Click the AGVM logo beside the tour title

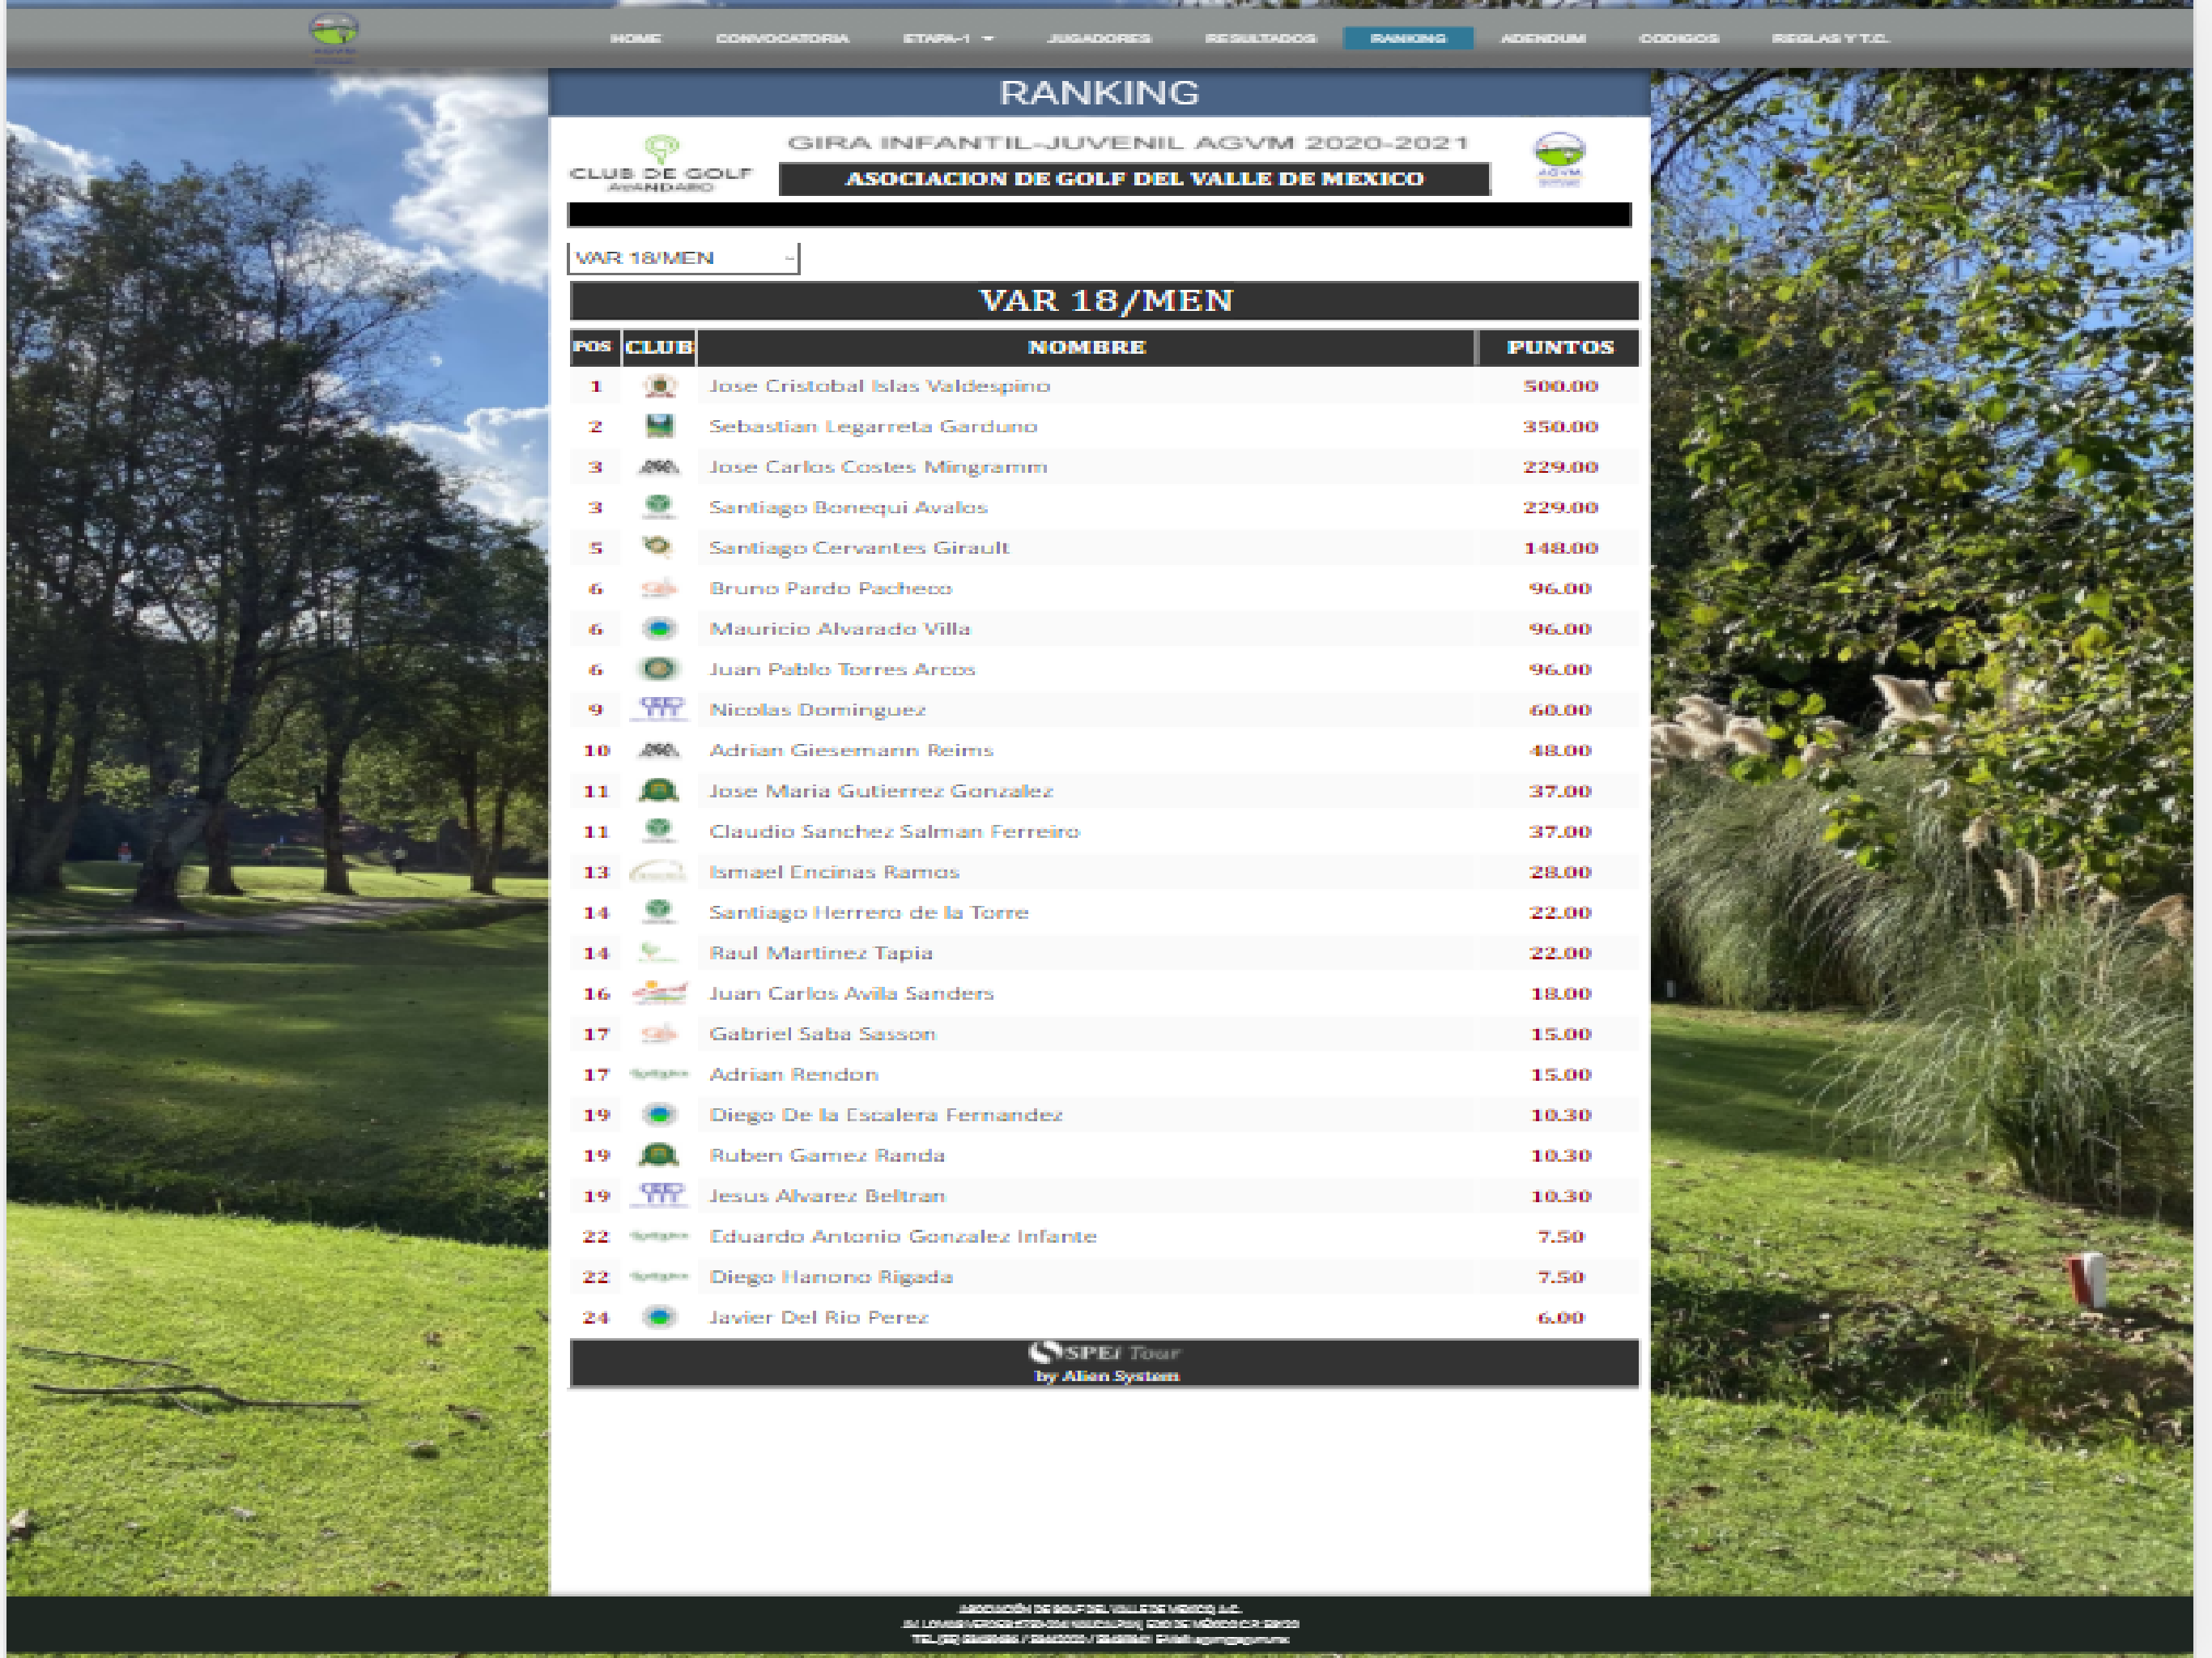(1559, 160)
